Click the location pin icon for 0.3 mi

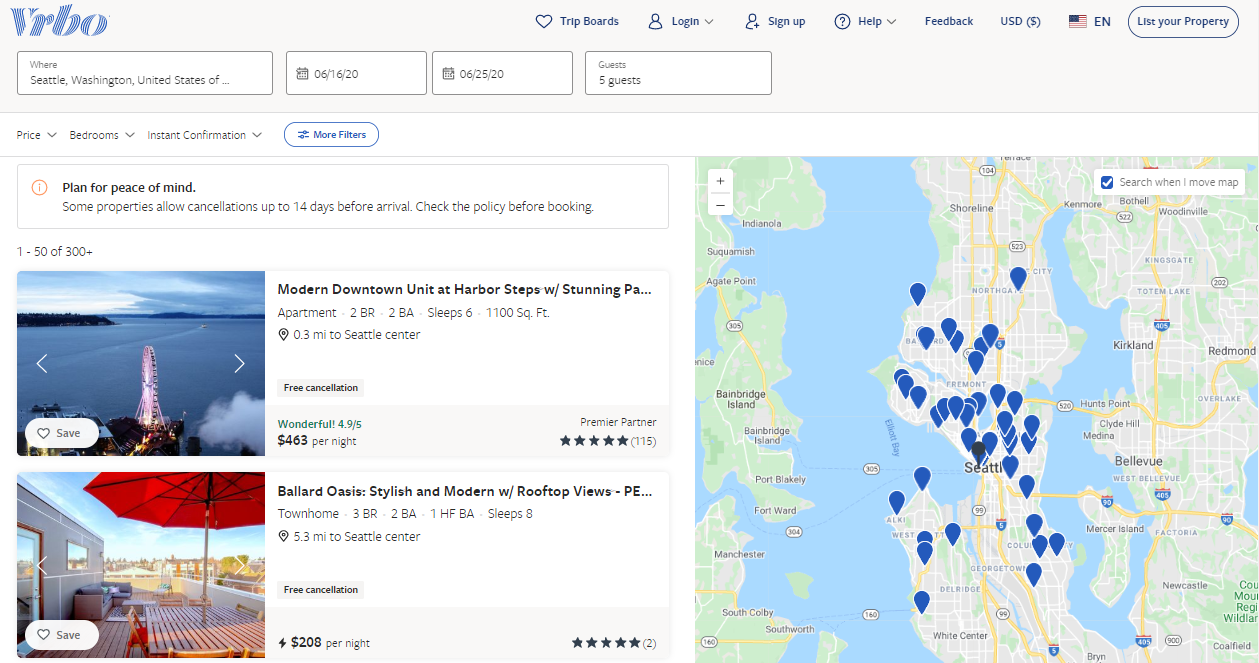283,335
